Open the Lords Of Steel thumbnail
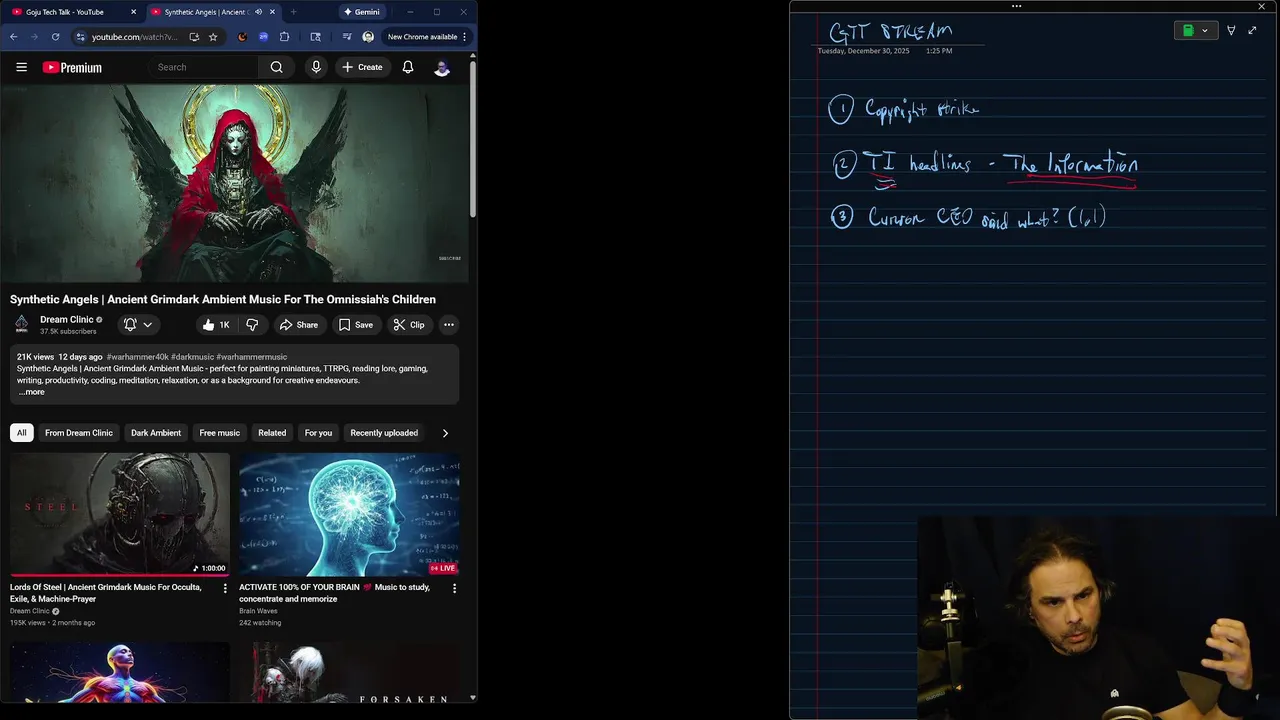Viewport: 1280px width, 720px height. coord(120,515)
